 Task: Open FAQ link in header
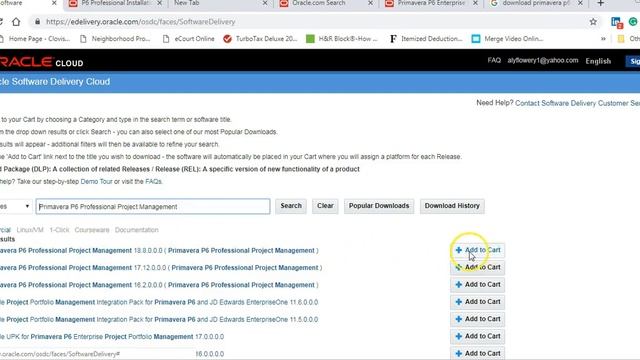click(x=494, y=60)
